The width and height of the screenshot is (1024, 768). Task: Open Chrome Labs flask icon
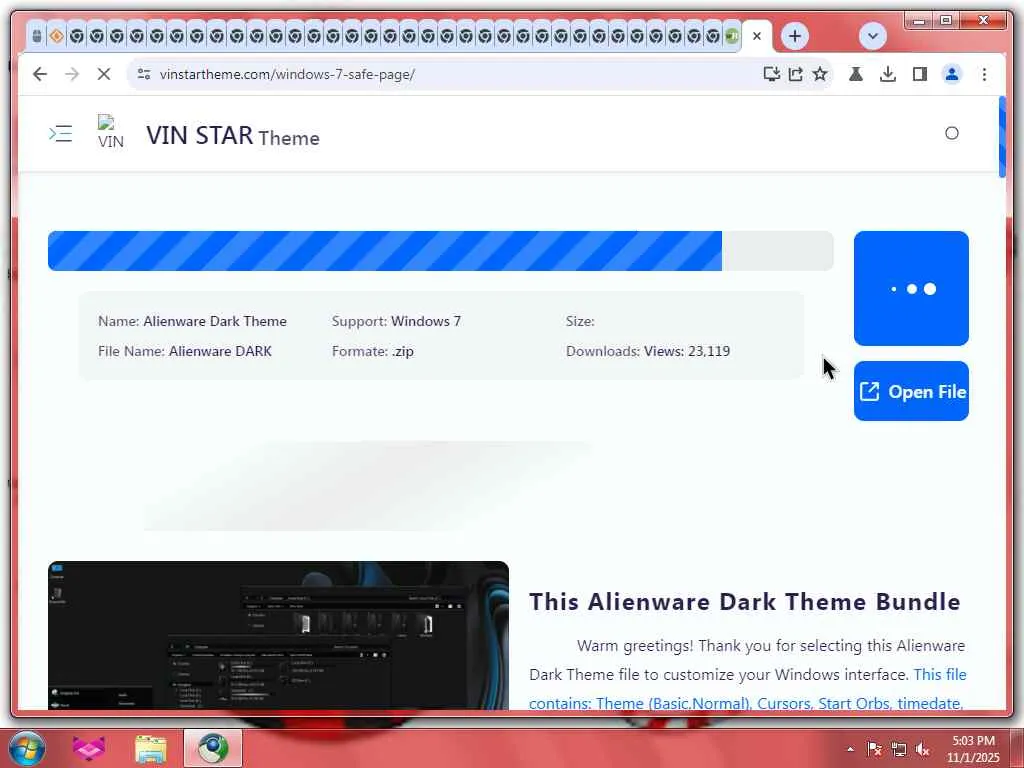856,74
